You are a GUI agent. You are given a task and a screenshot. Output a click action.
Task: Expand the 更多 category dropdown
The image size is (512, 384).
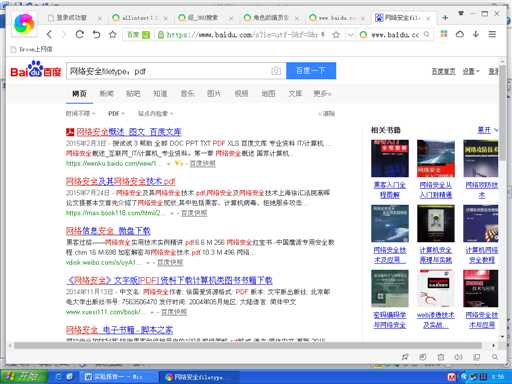[322, 94]
